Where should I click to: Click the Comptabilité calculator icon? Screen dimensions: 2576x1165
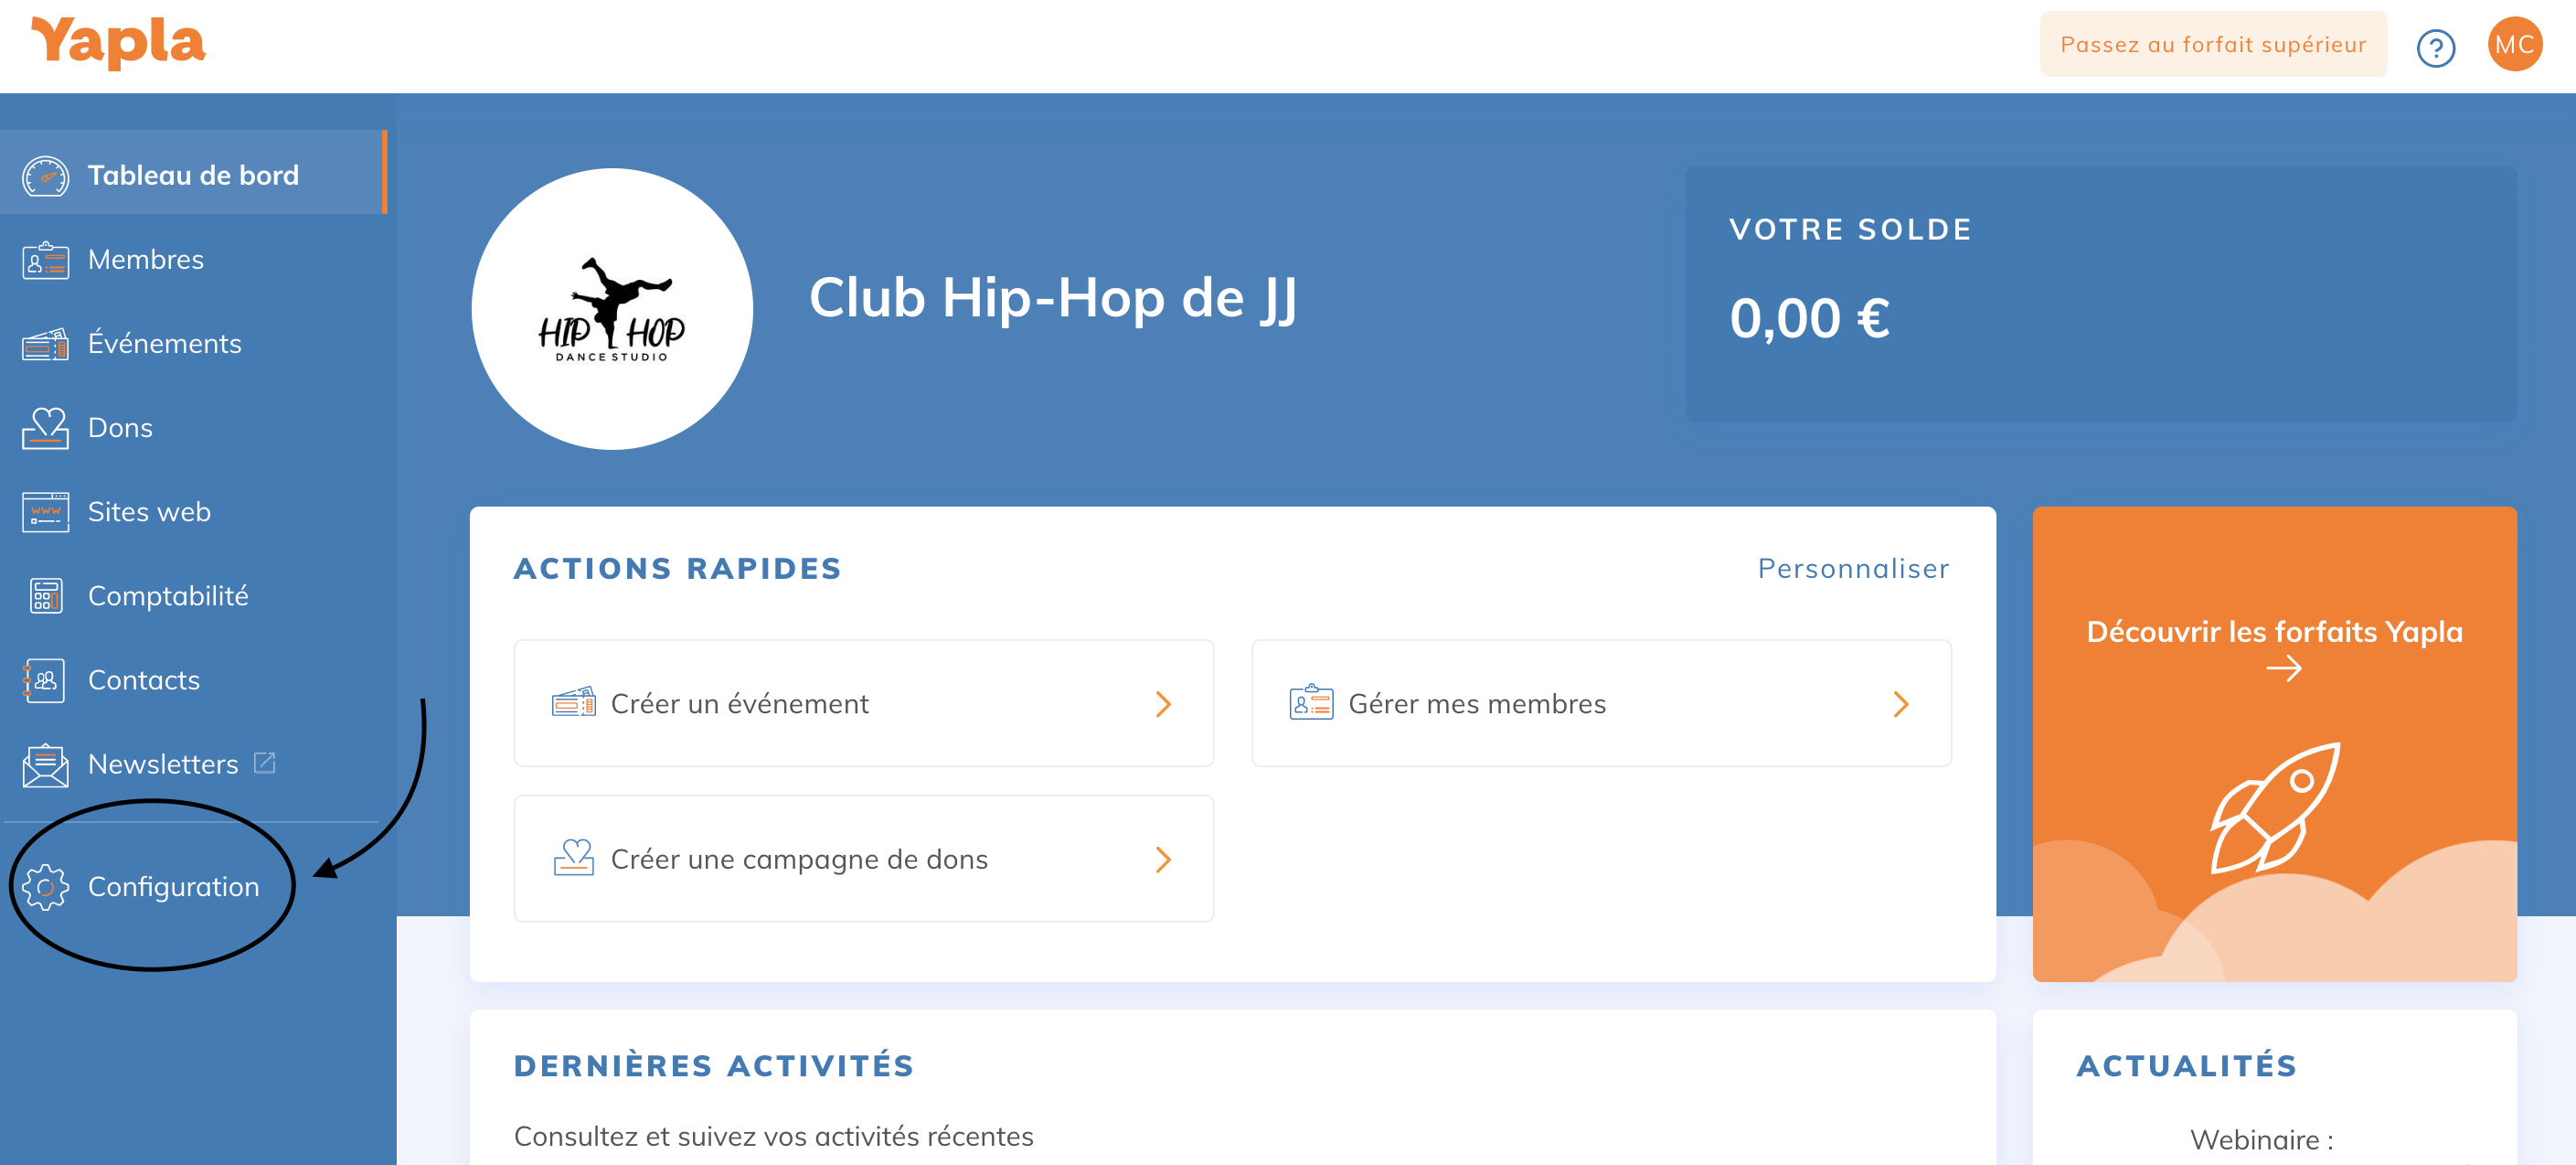45,597
